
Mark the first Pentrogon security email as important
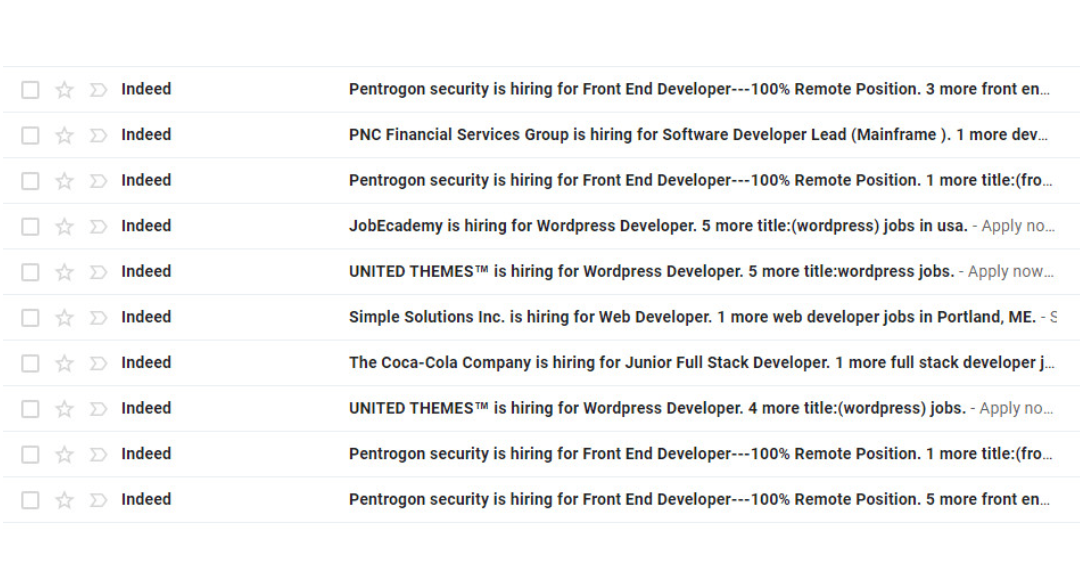point(98,90)
